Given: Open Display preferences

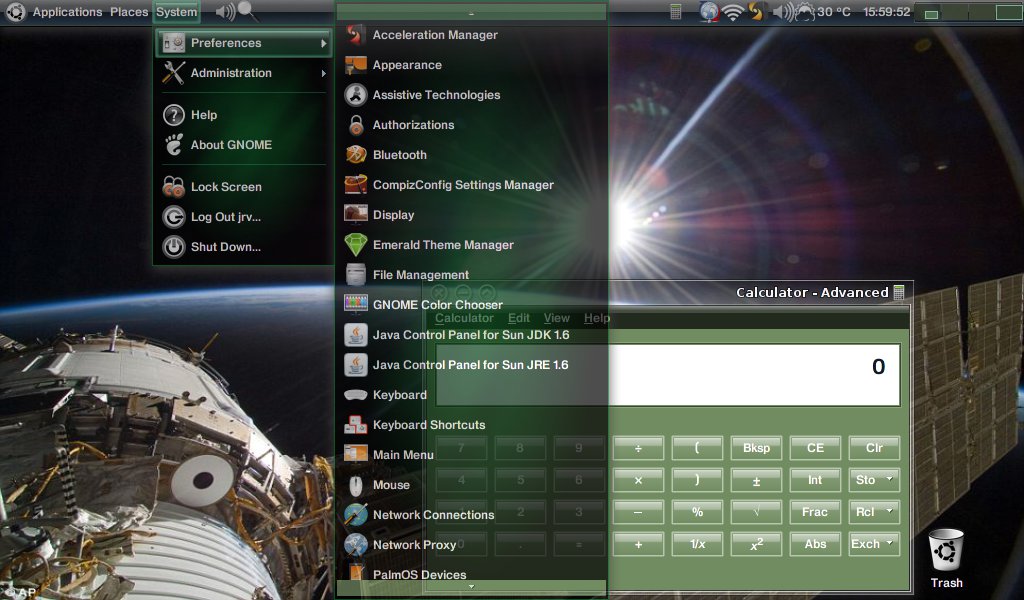Looking at the screenshot, I should tap(472, 215).
